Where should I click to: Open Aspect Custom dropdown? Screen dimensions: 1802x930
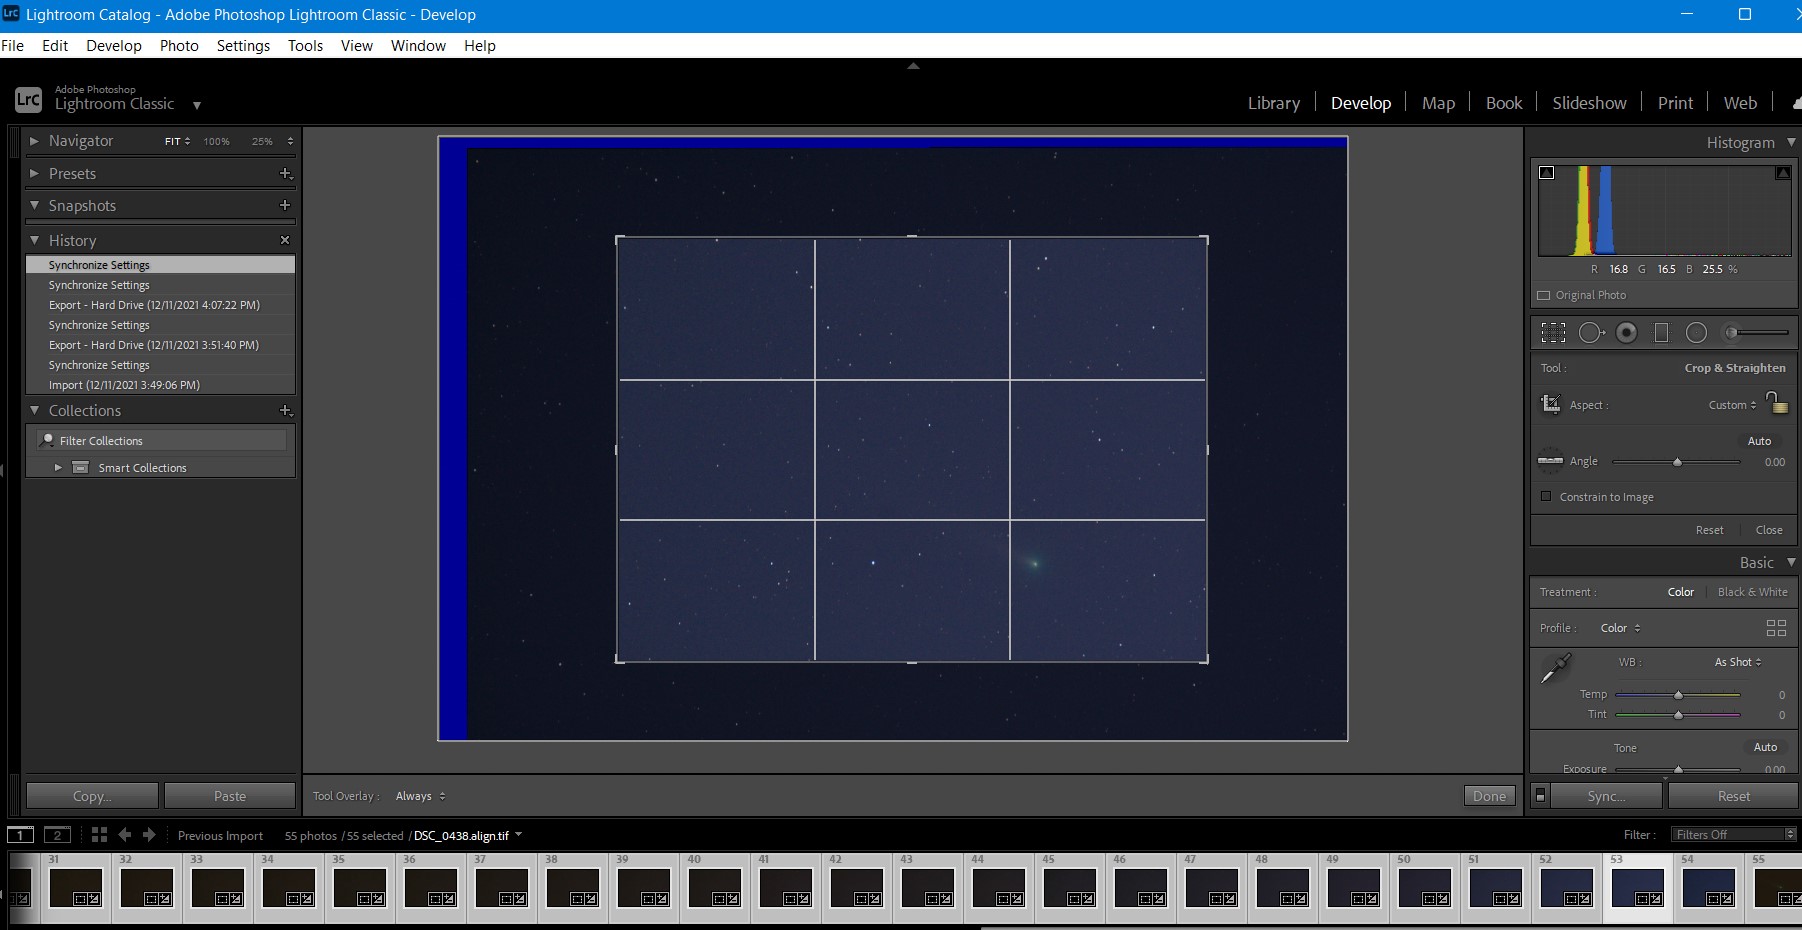point(1732,405)
